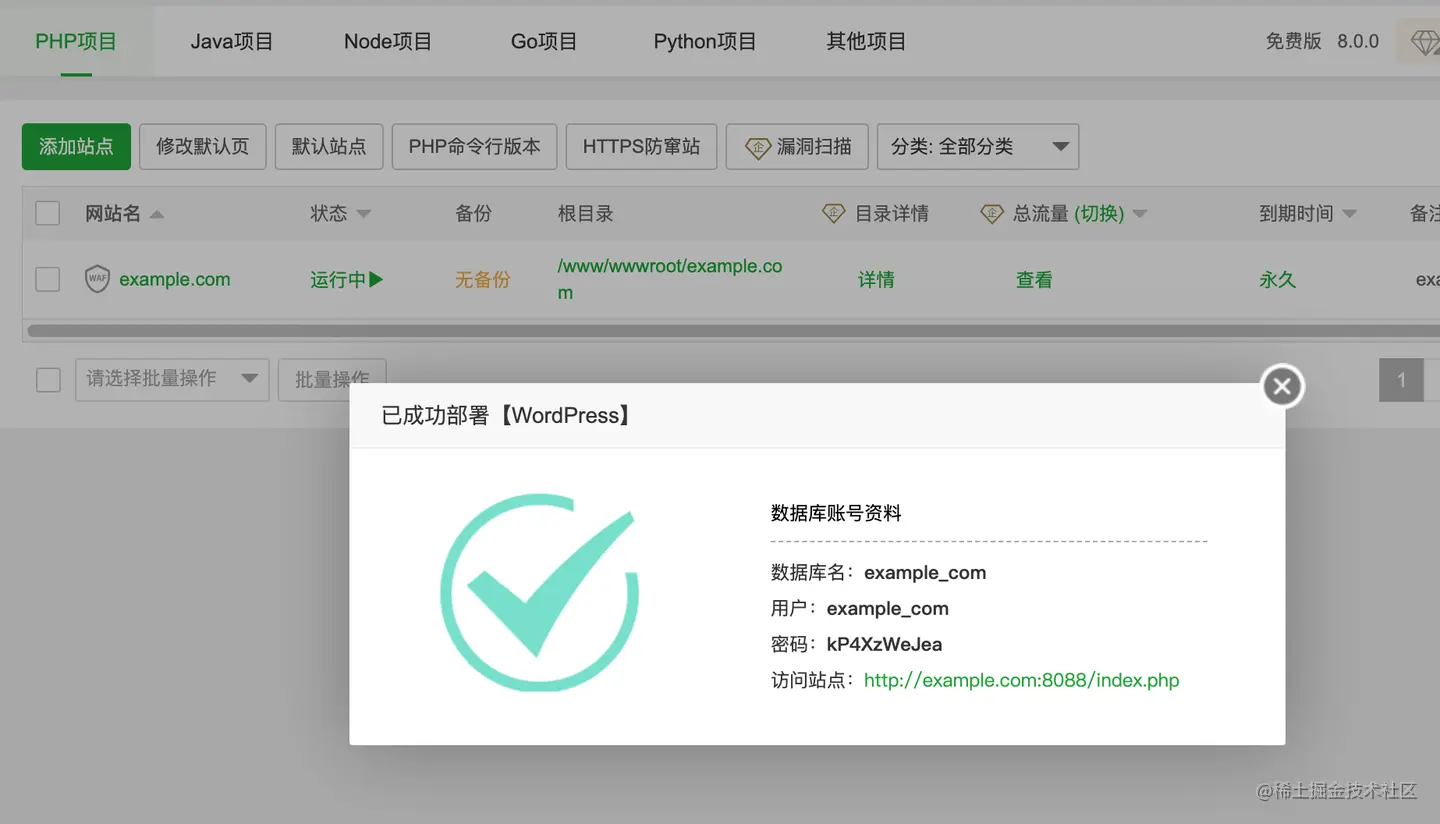The width and height of the screenshot is (1440, 824).
Task: Click the 修改默认页 button
Action: 202,147
